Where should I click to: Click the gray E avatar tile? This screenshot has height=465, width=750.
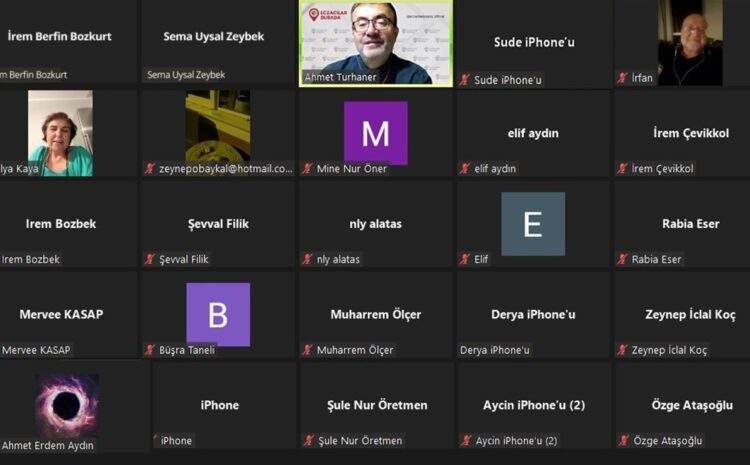(x=533, y=224)
